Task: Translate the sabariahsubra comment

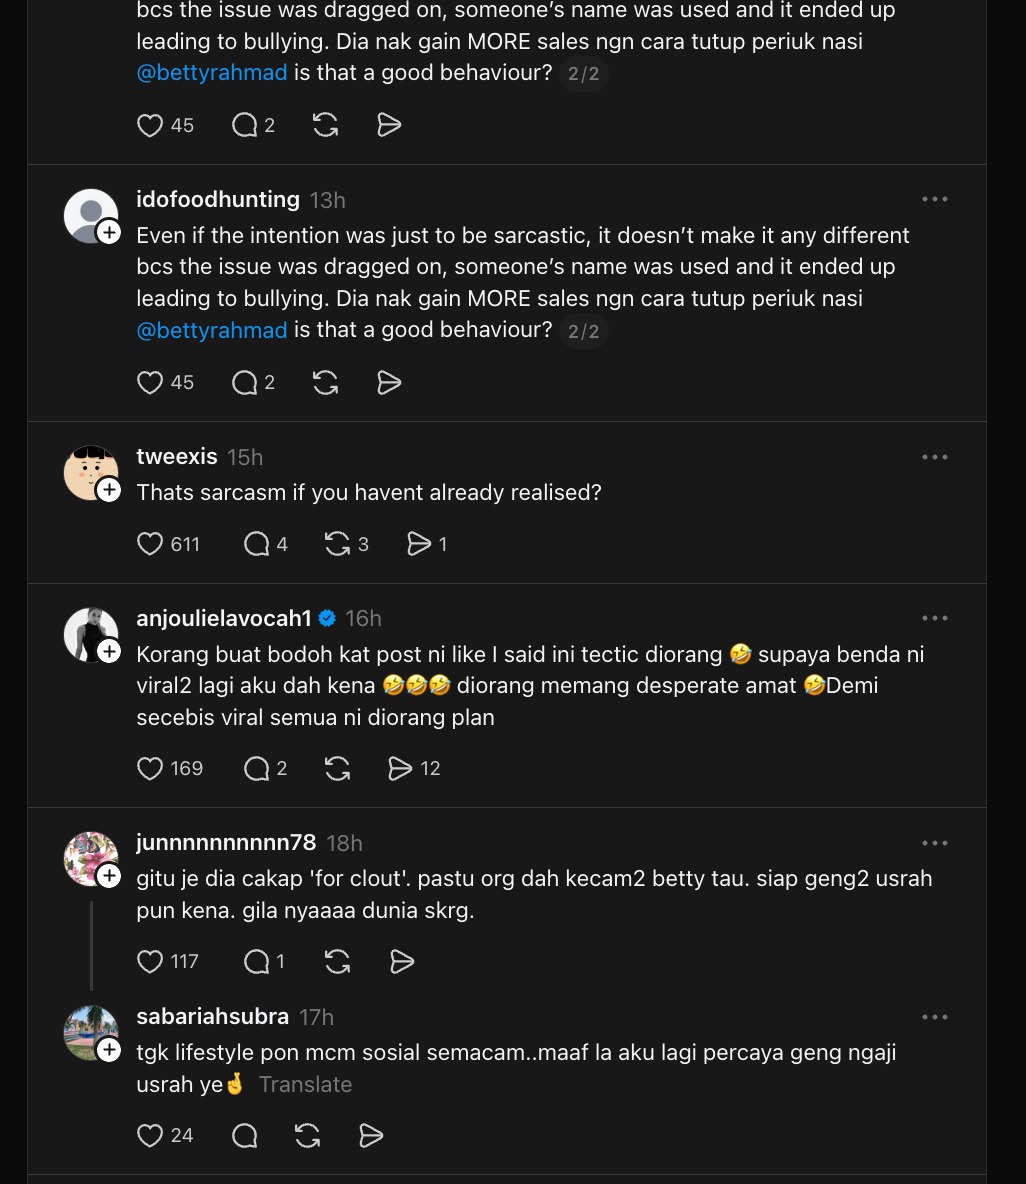Action: [x=305, y=1084]
